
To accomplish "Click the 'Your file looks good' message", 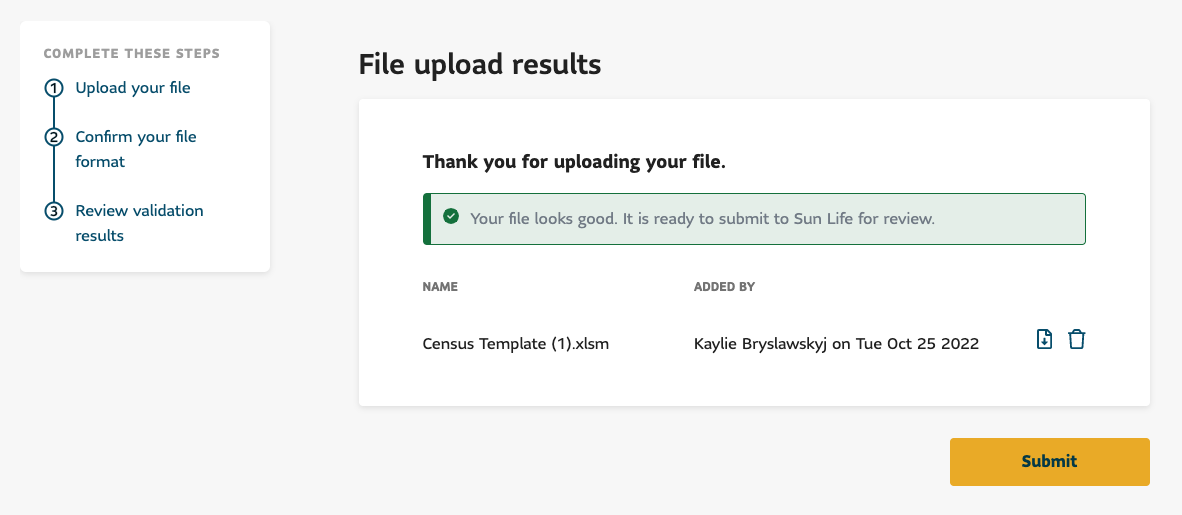I will coord(703,219).
